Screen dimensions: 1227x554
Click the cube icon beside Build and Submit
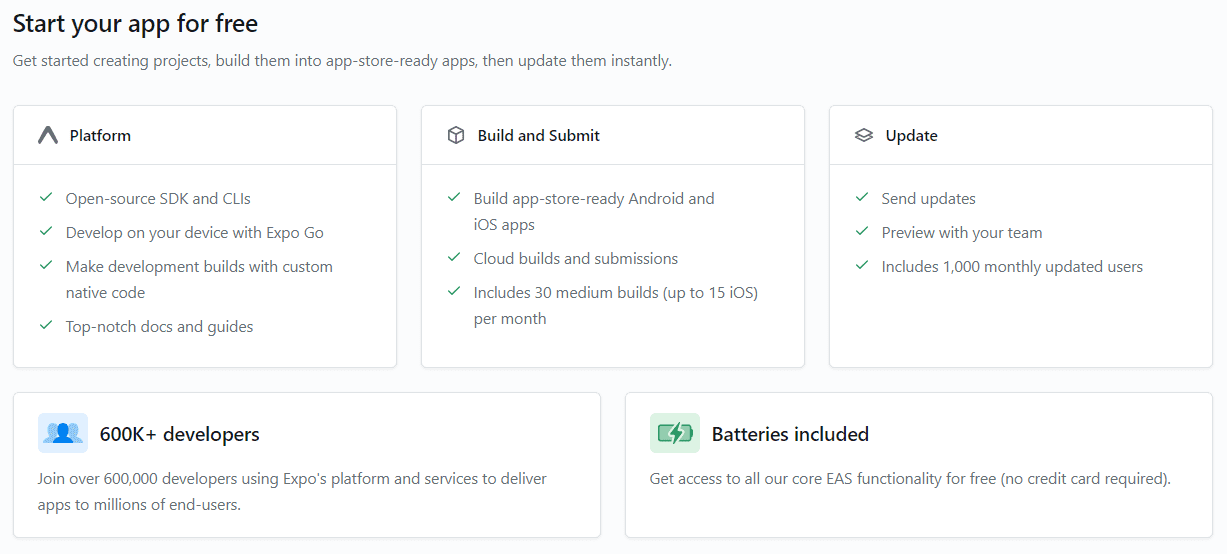pyautogui.click(x=456, y=135)
